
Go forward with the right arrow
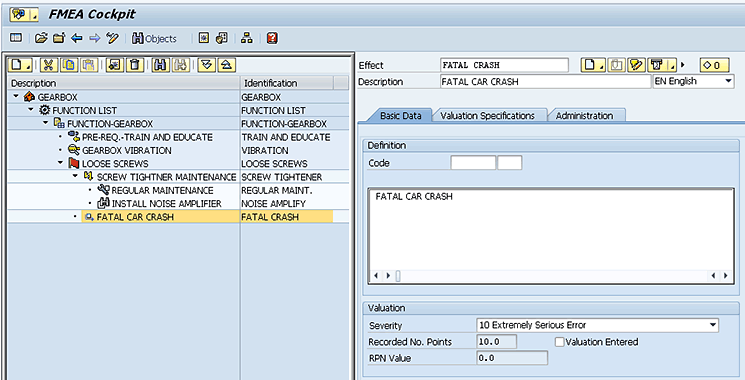tap(95, 38)
